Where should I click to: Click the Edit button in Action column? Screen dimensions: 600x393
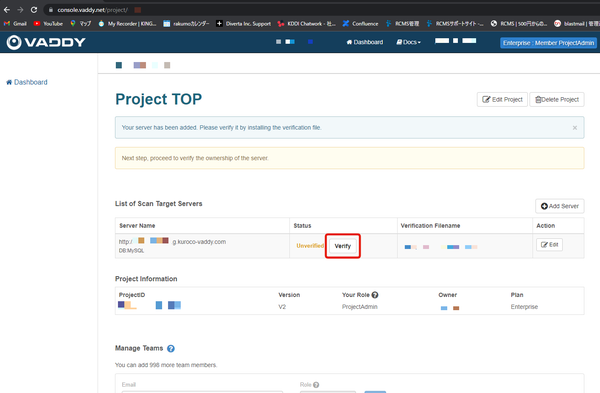pyautogui.click(x=549, y=245)
